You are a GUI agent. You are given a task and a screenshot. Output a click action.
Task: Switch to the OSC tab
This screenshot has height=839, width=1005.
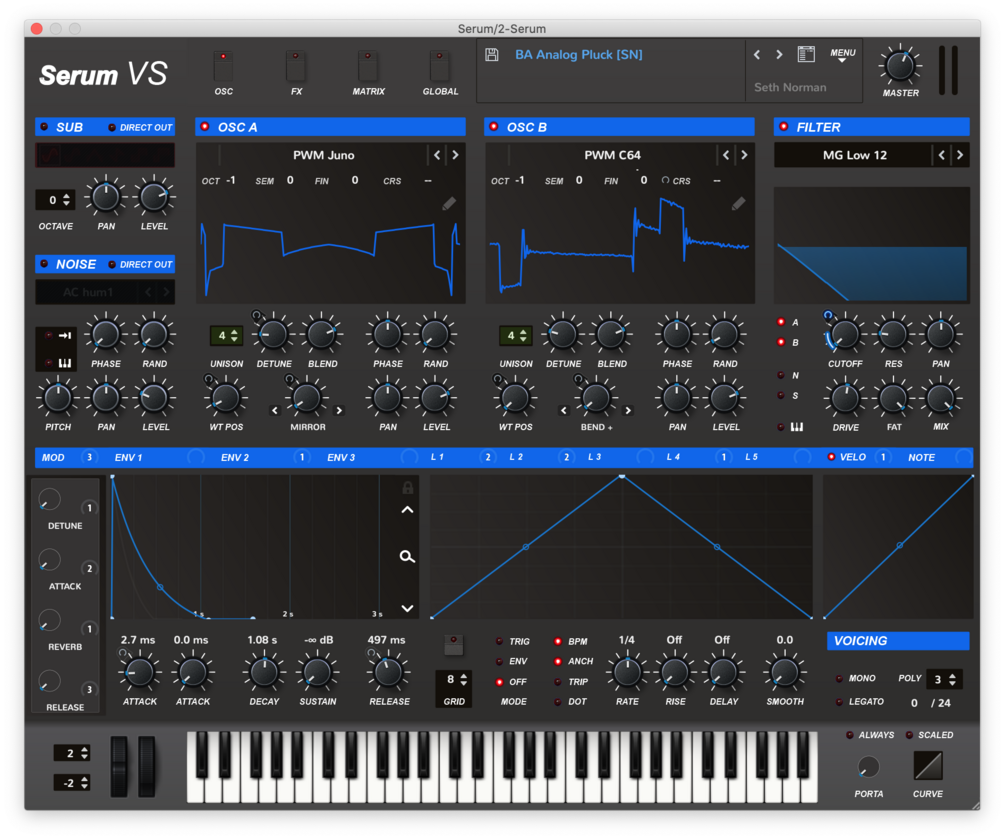pos(223,66)
